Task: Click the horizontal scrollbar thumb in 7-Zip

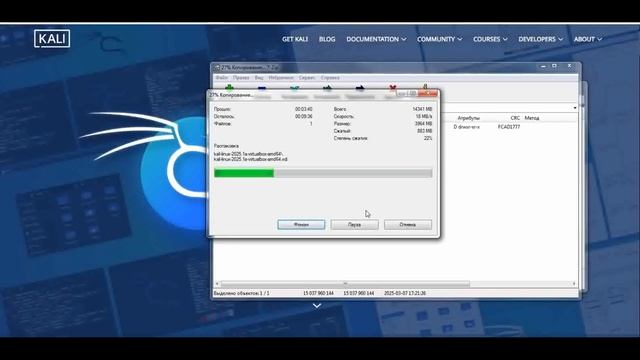Action: click(345, 284)
